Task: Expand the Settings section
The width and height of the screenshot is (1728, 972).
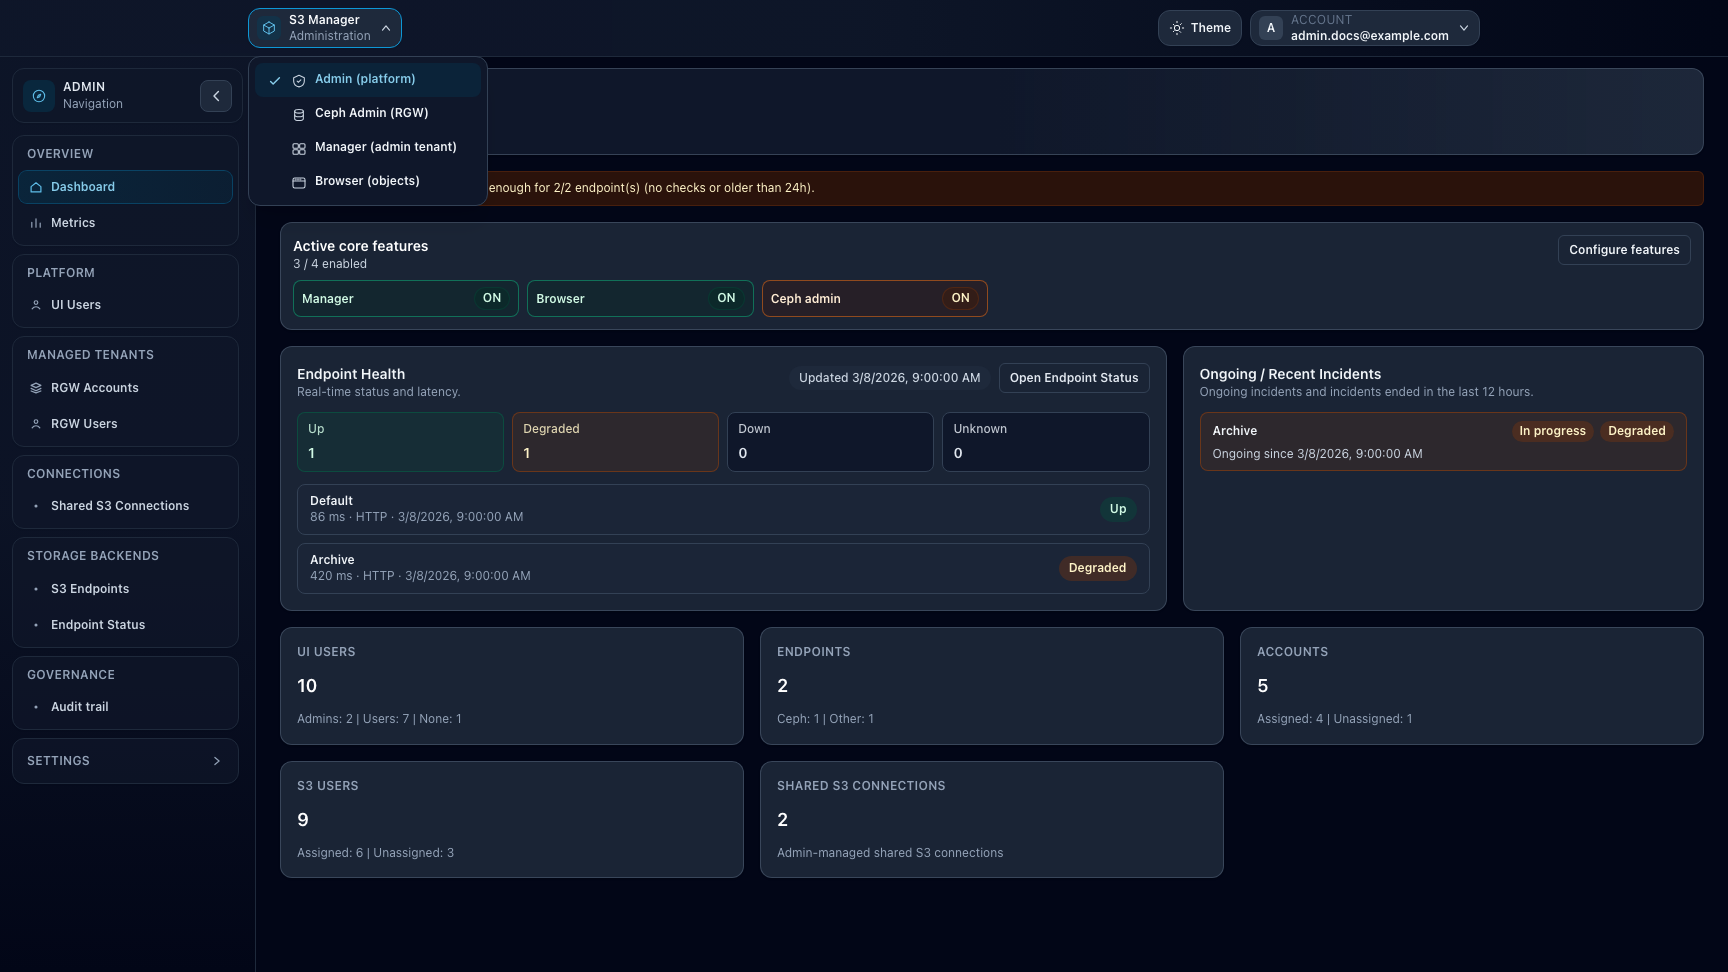Action: click(x=125, y=760)
